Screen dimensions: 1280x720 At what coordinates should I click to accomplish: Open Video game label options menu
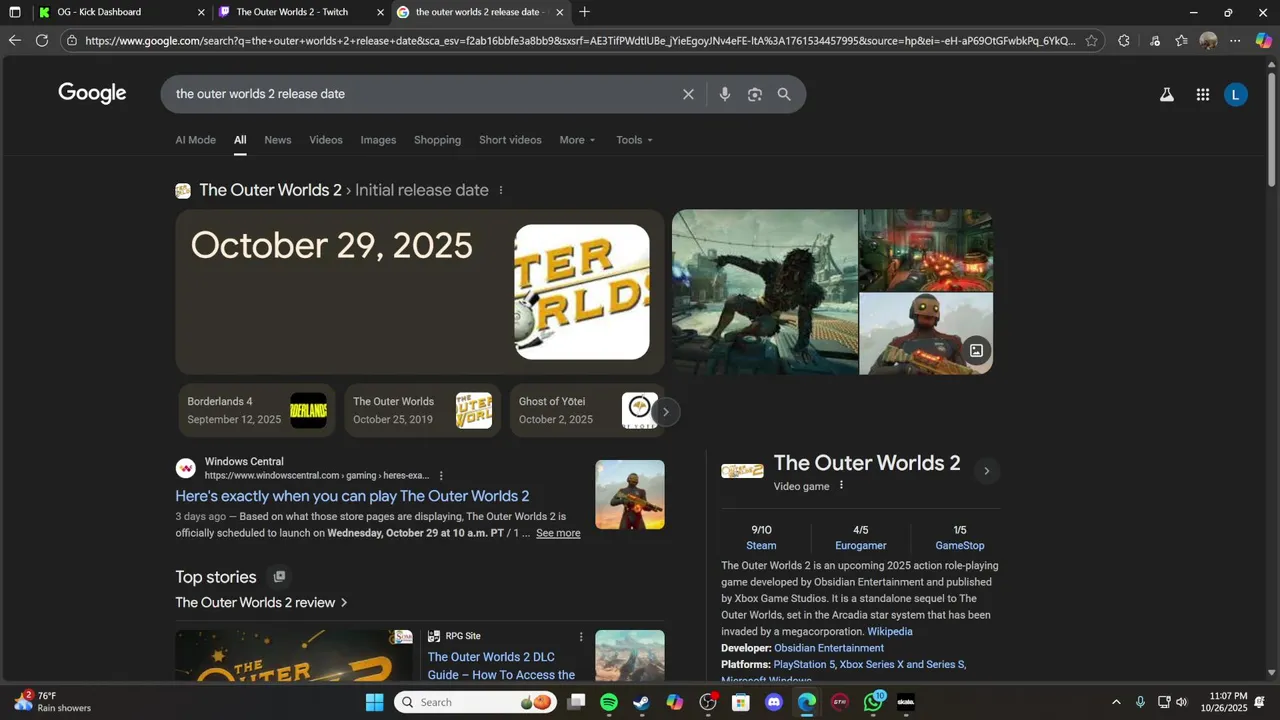point(841,485)
